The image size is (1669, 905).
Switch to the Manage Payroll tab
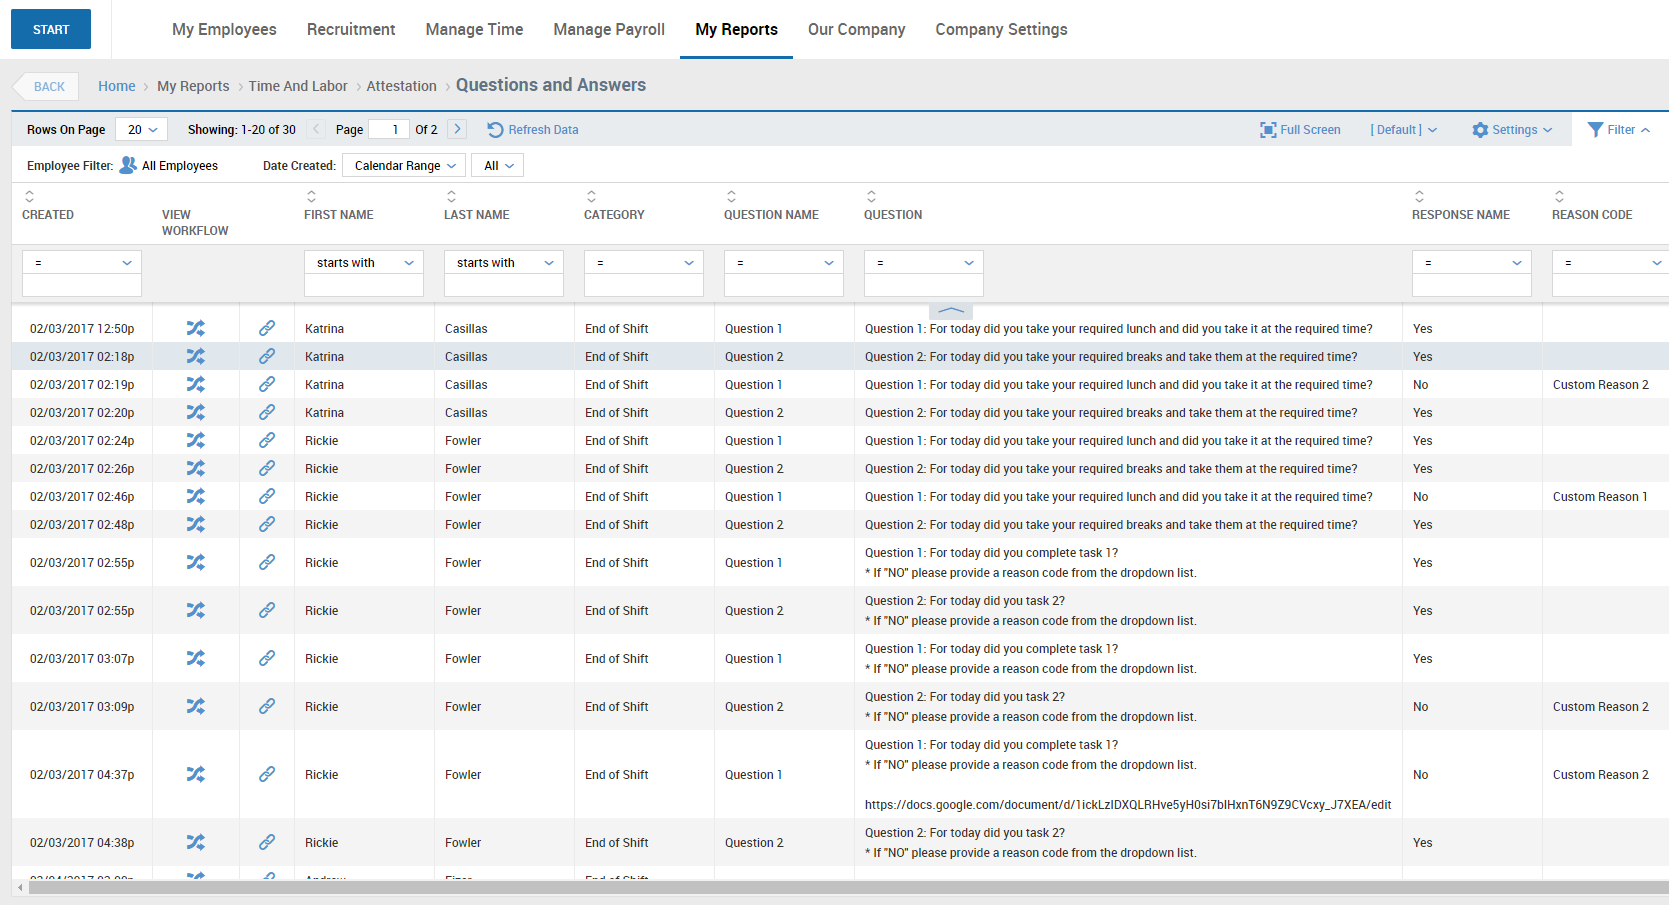pos(608,29)
